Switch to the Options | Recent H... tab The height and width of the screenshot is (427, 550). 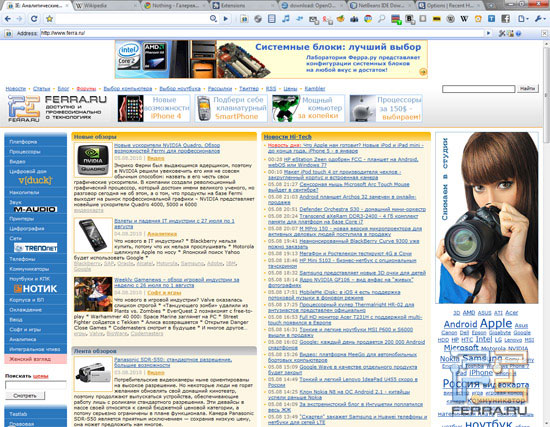[x=451, y=5]
